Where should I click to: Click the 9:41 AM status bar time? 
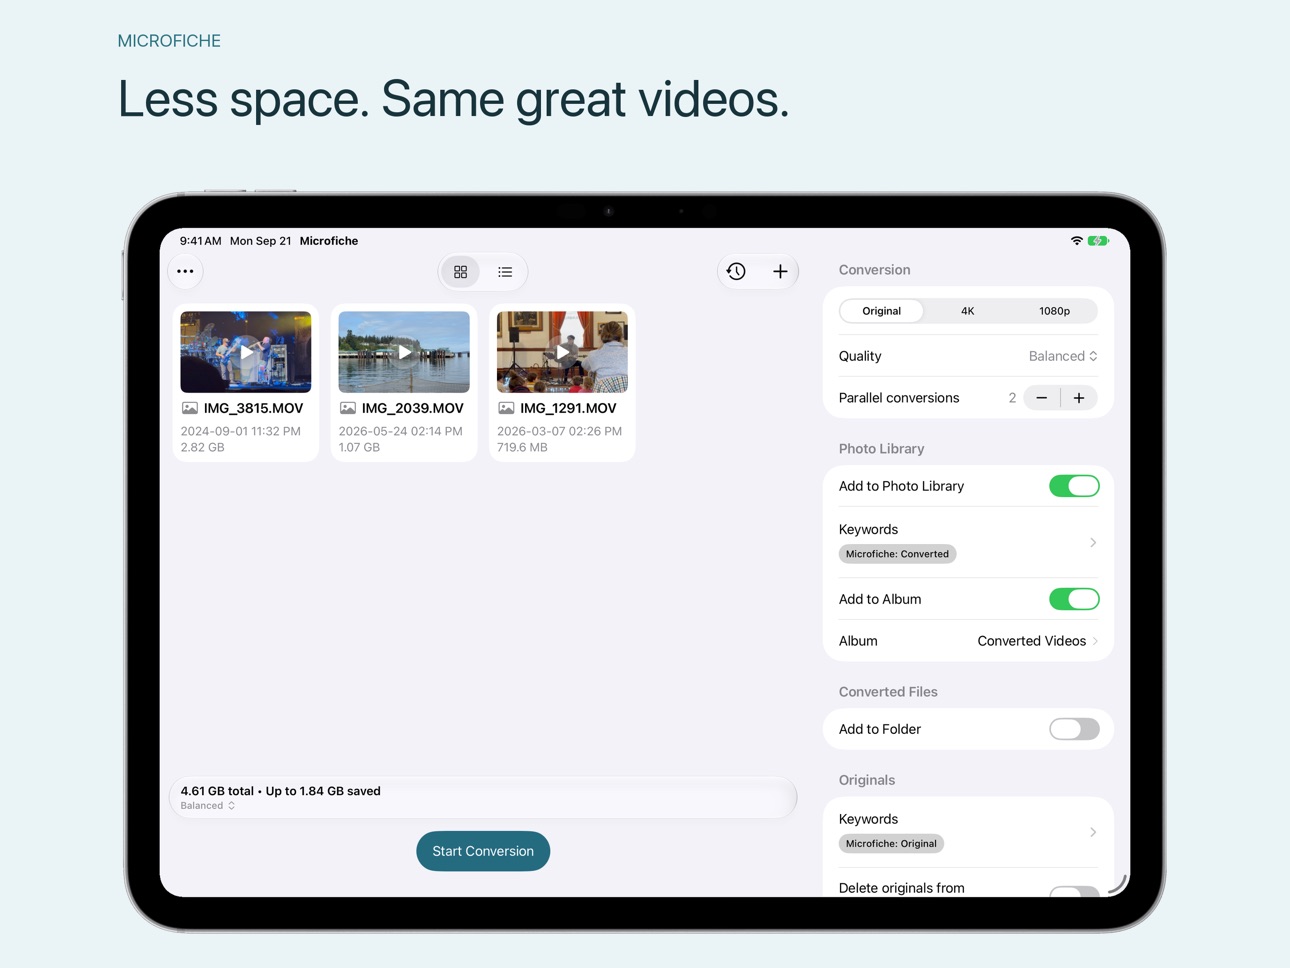(200, 241)
